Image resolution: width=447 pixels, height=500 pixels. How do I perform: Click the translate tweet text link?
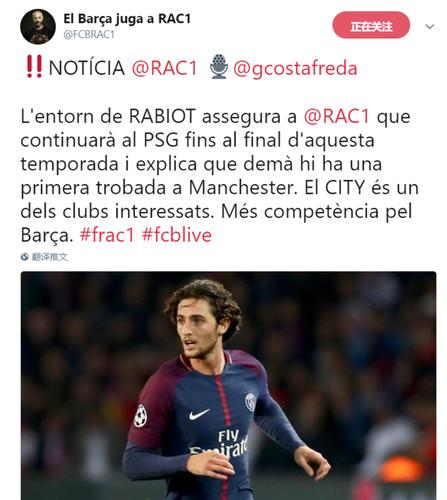tap(50, 257)
